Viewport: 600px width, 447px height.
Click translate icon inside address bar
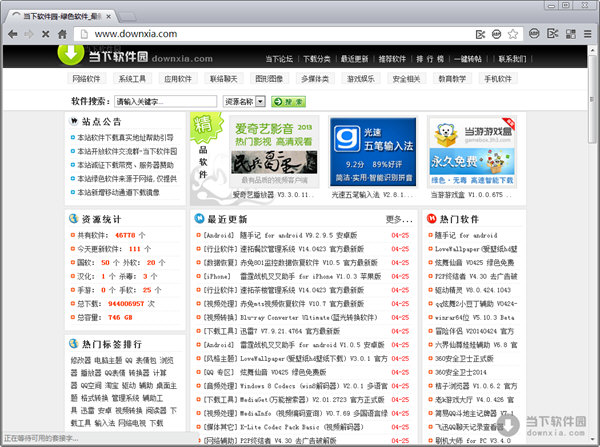coord(480,34)
